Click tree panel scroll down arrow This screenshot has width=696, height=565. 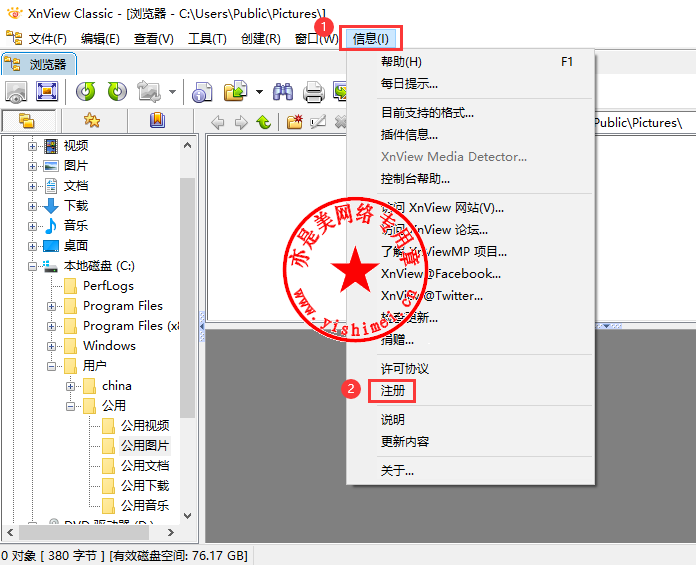(x=188, y=516)
